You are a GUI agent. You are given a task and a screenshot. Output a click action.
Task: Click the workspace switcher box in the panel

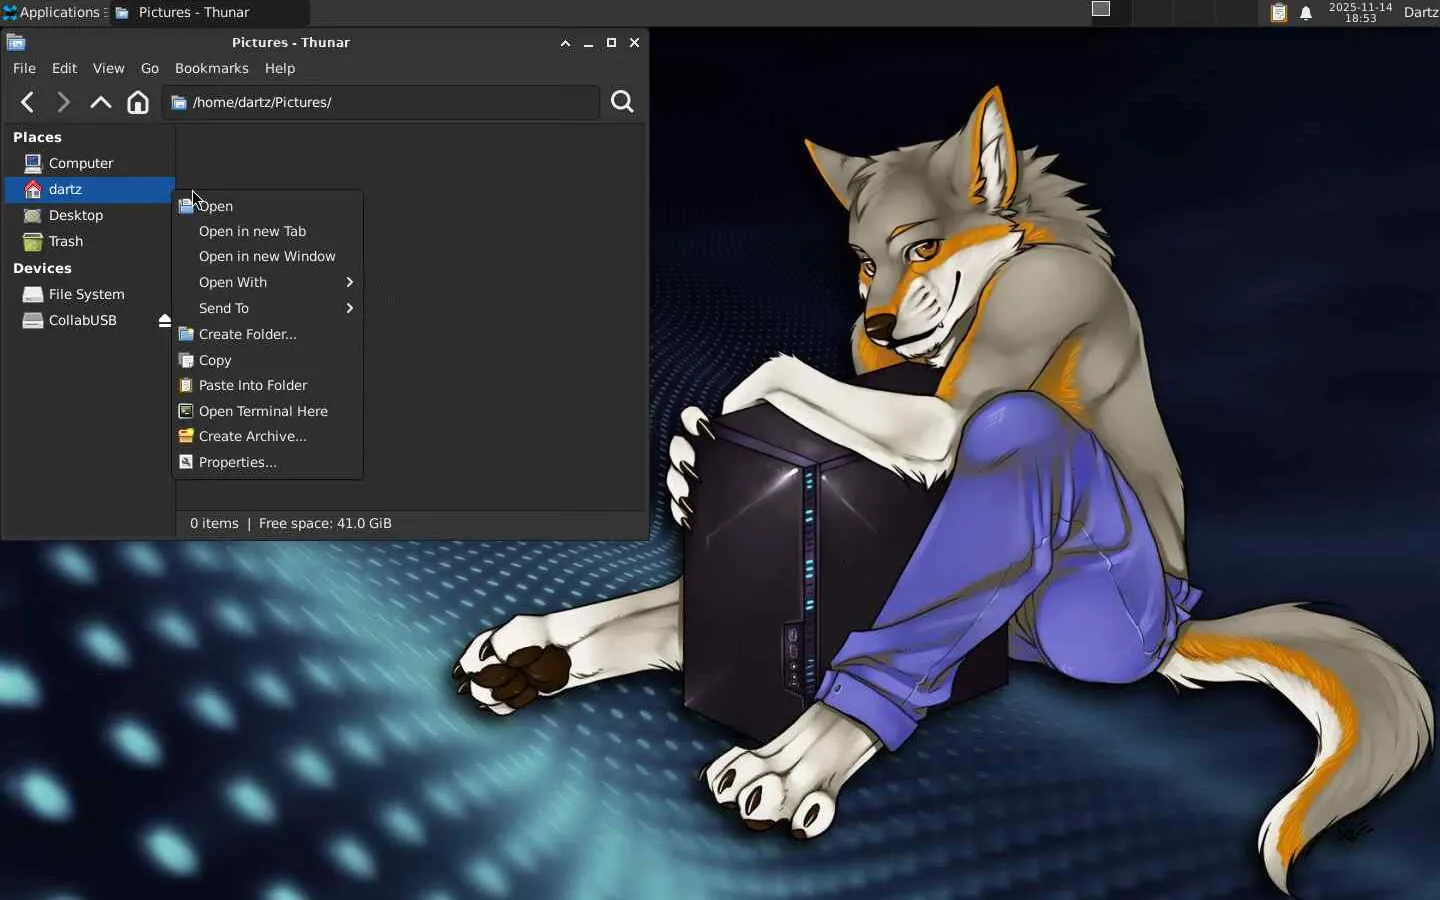click(1101, 9)
